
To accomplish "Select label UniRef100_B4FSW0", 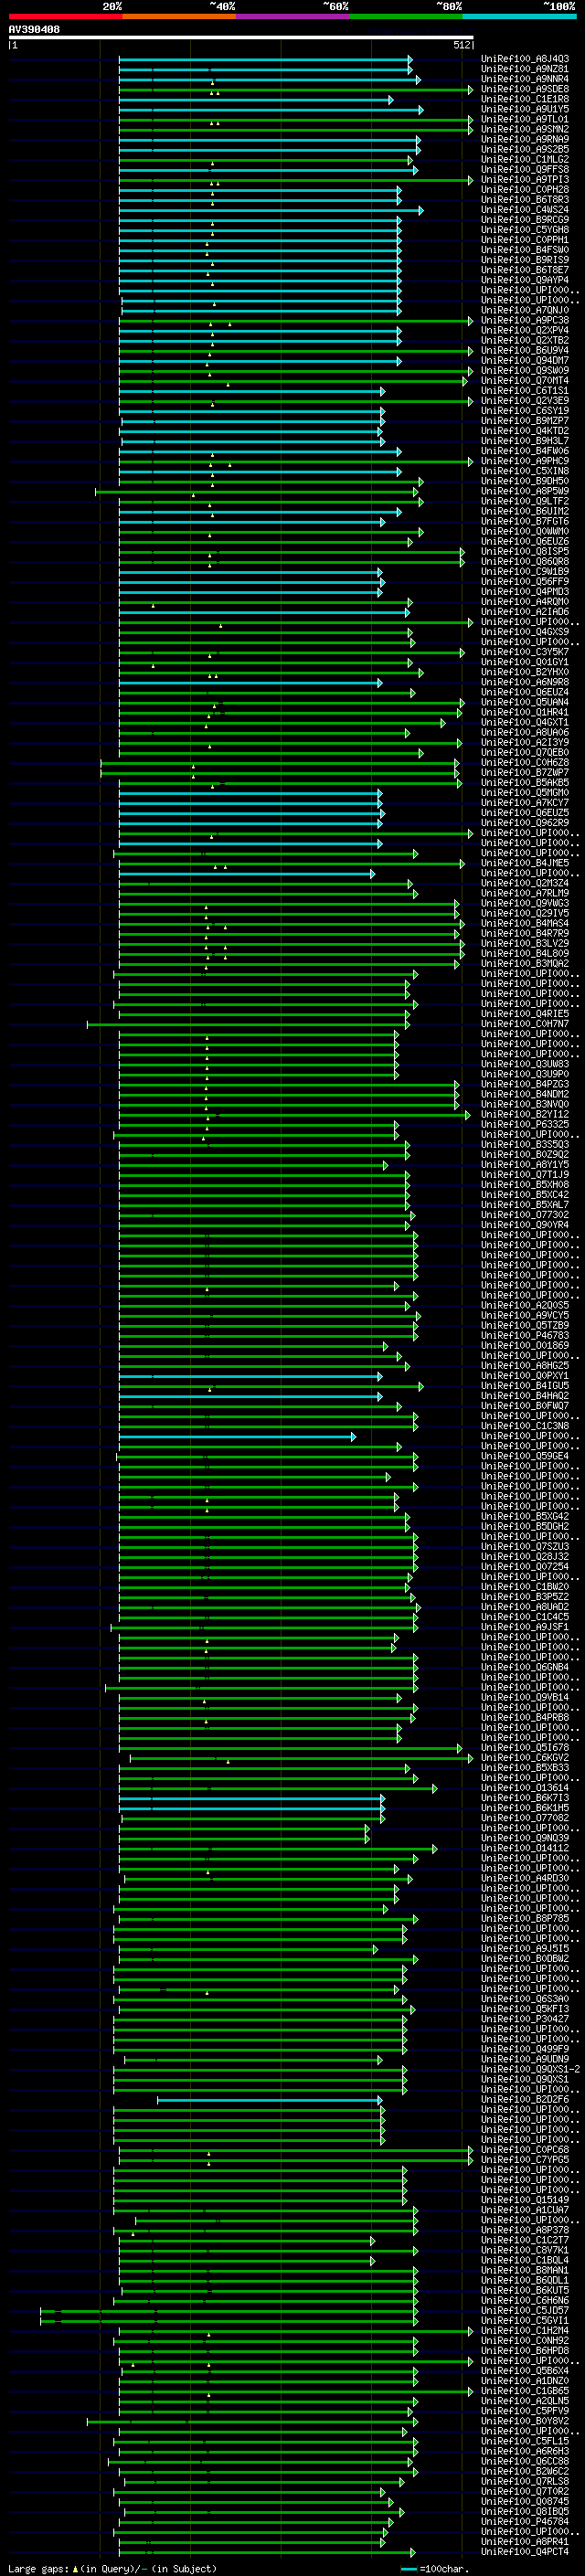I will (525, 250).
